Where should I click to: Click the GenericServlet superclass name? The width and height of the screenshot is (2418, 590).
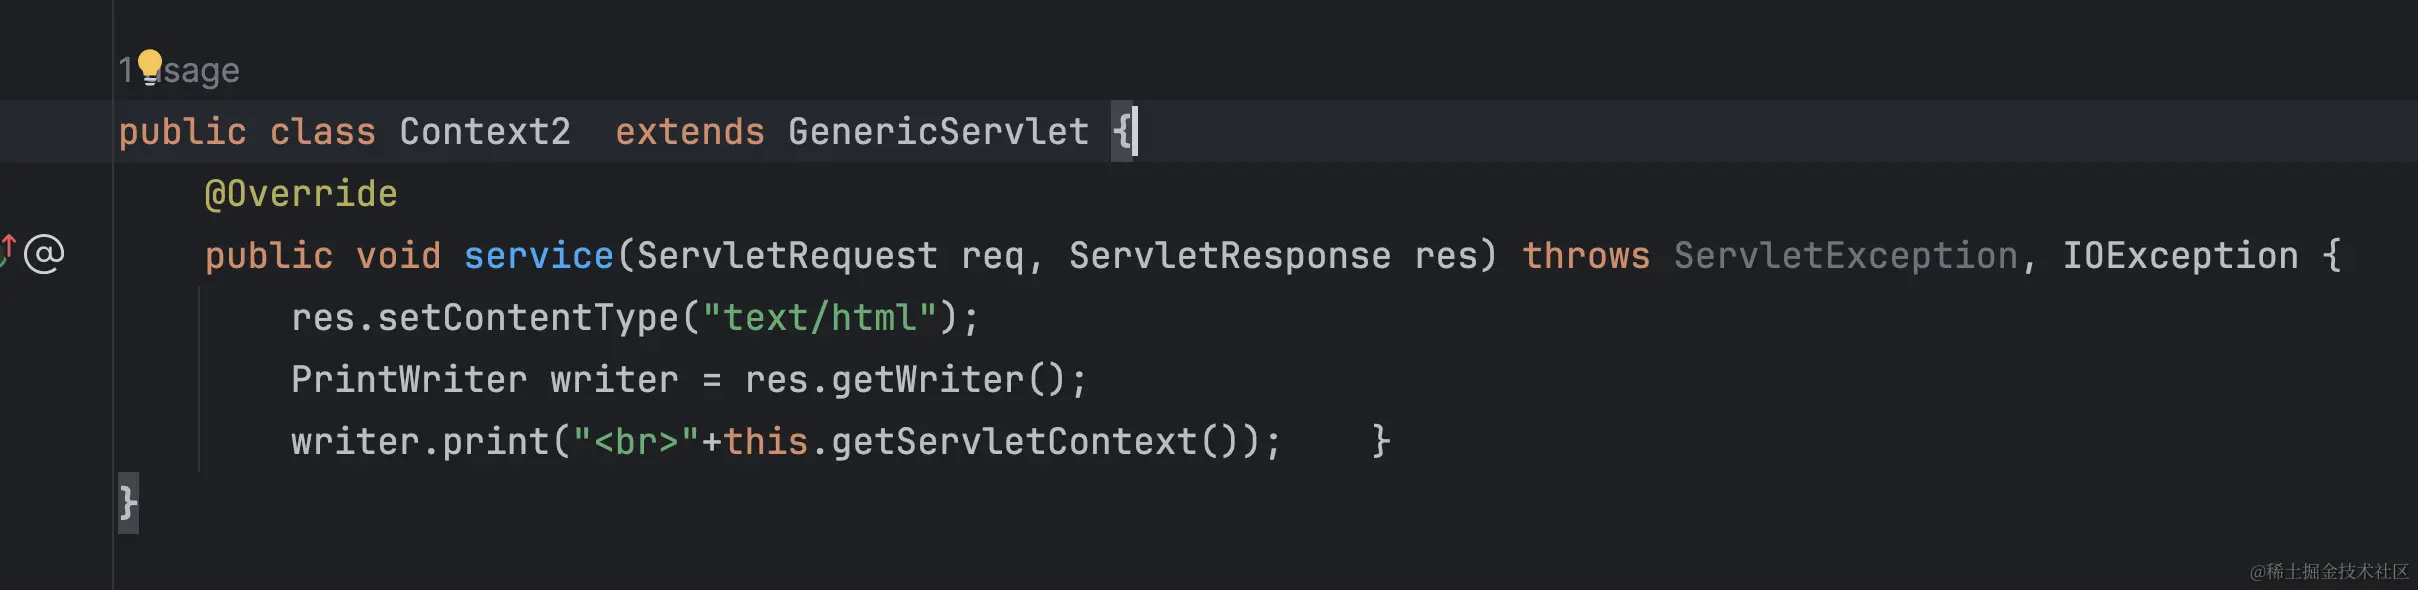click(938, 132)
